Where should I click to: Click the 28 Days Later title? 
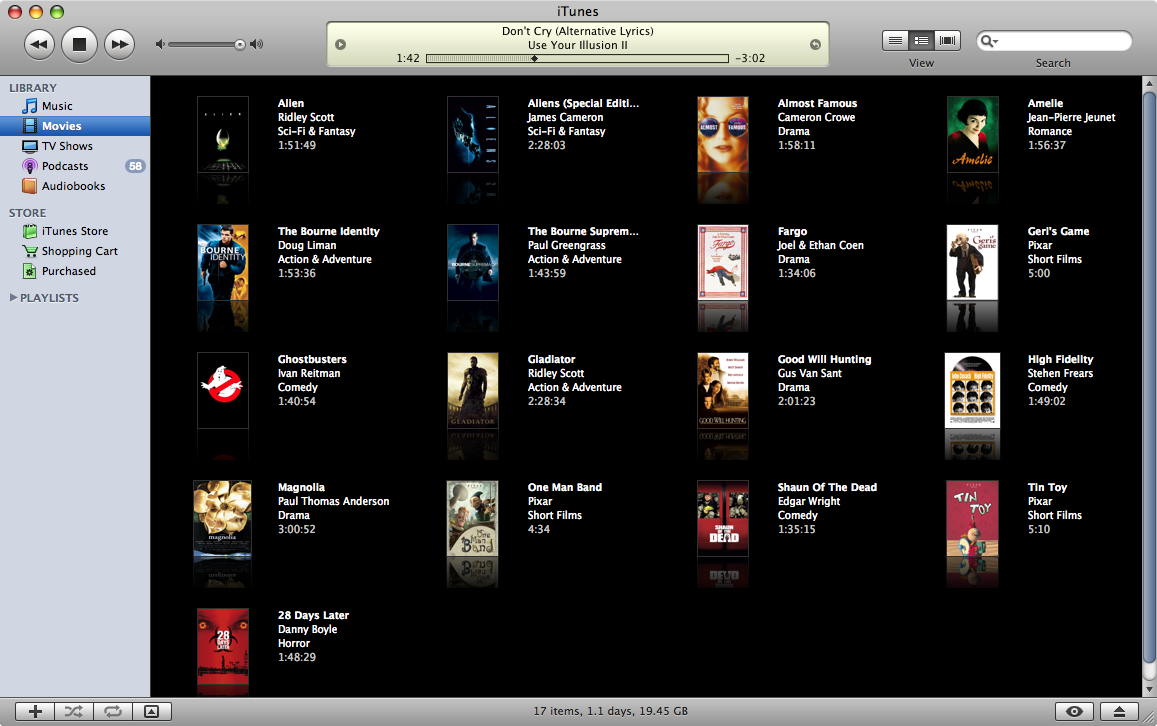point(314,615)
